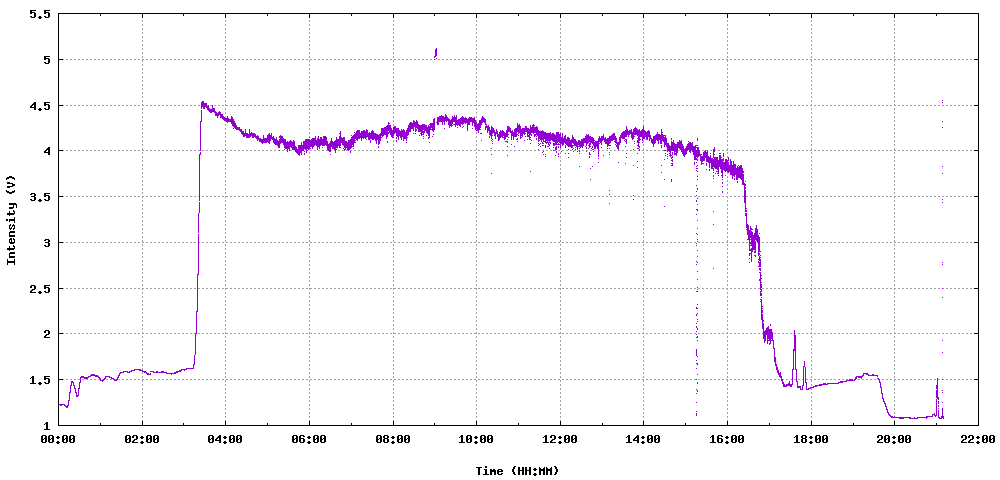1000x480 pixels.
Task: Click the x-axis label '00:00'
Action: coord(59,439)
